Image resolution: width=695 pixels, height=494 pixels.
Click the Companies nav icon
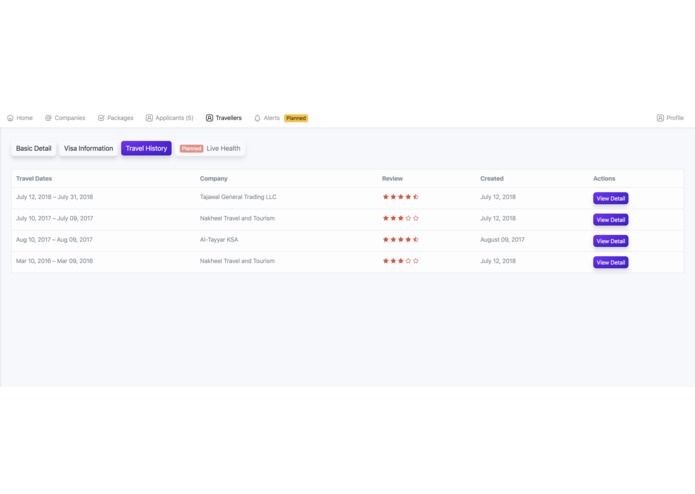coord(48,118)
